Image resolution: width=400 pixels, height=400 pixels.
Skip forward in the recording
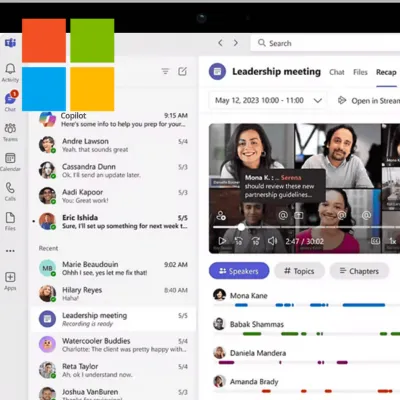(x=256, y=241)
